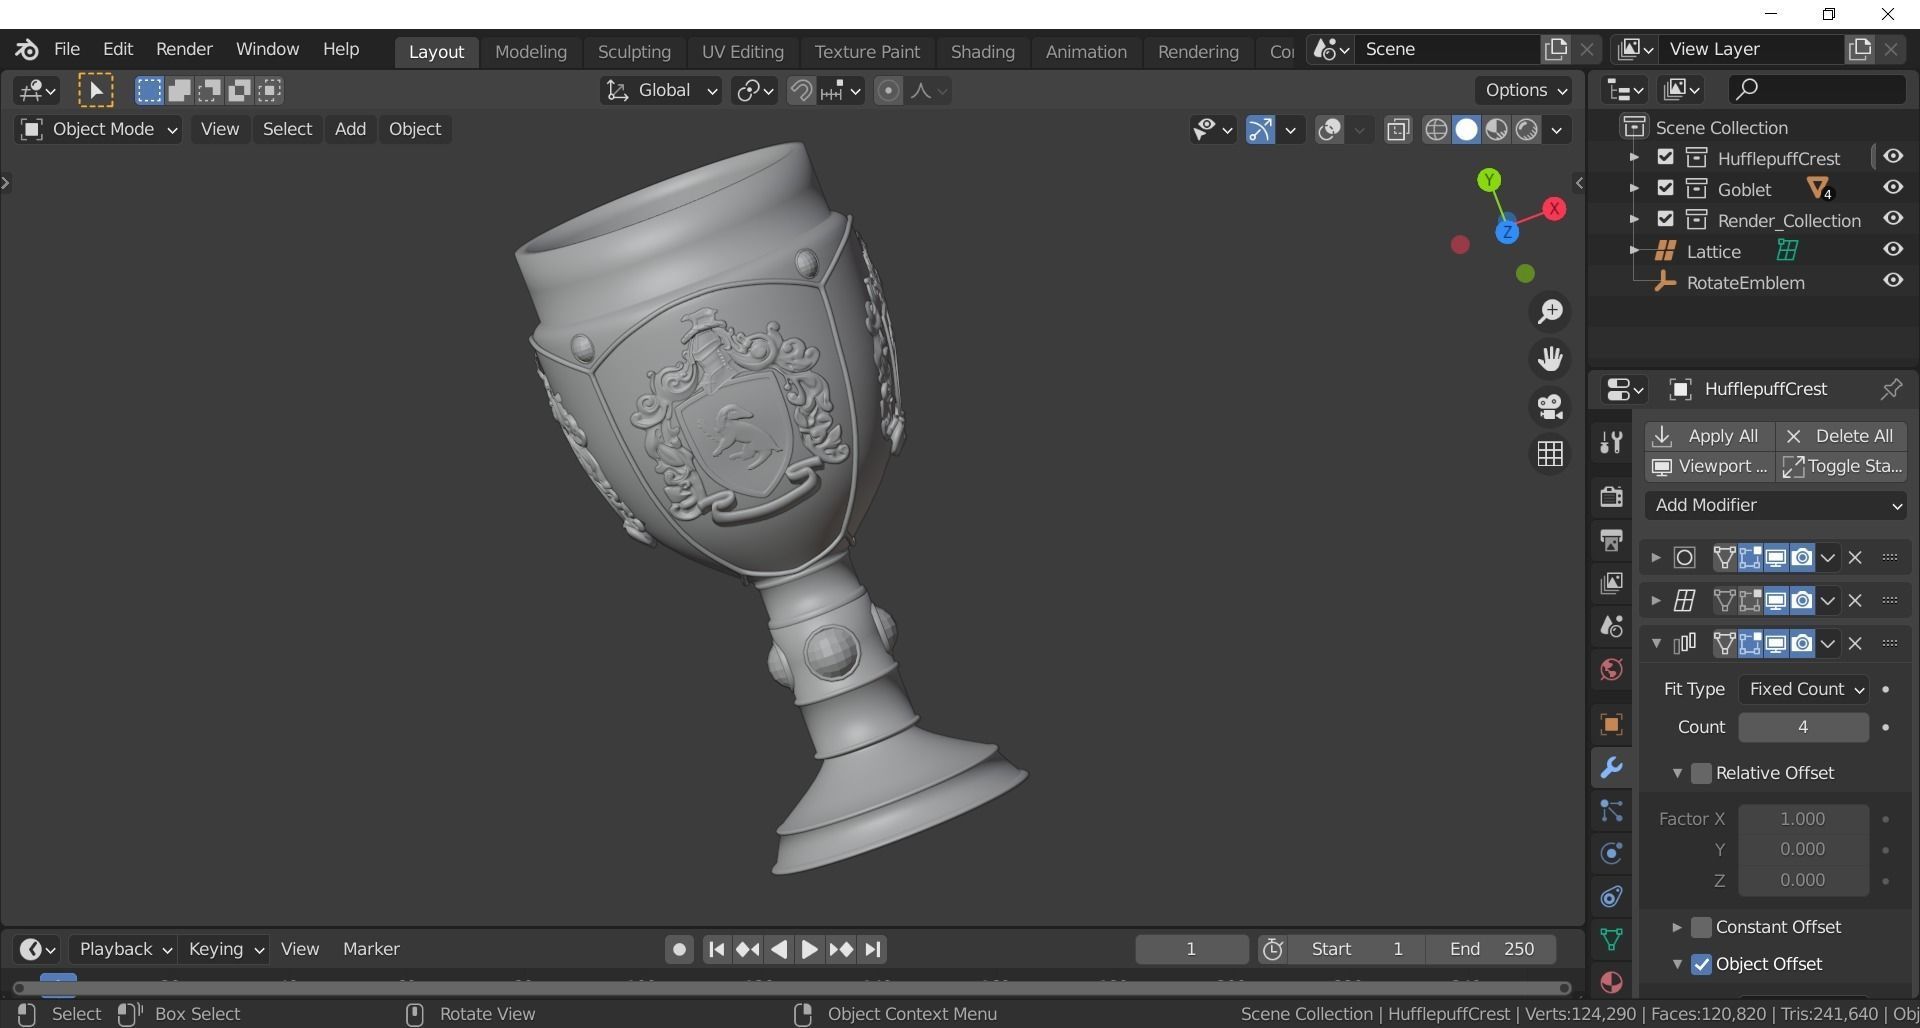Click the zoom view magnifier gizmo
This screenshot has height=1028, width=1920.
pos(1550,312)
